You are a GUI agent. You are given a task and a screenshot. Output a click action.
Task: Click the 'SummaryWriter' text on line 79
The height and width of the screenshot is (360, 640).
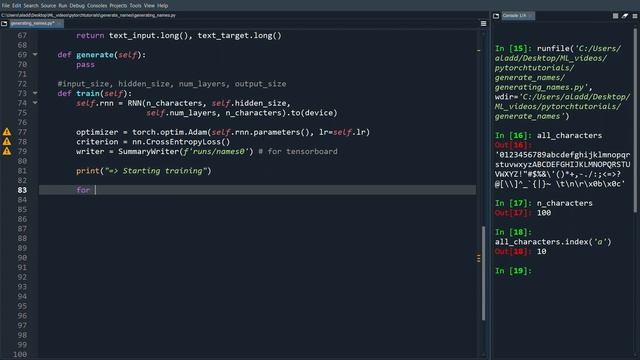point(149,151)
